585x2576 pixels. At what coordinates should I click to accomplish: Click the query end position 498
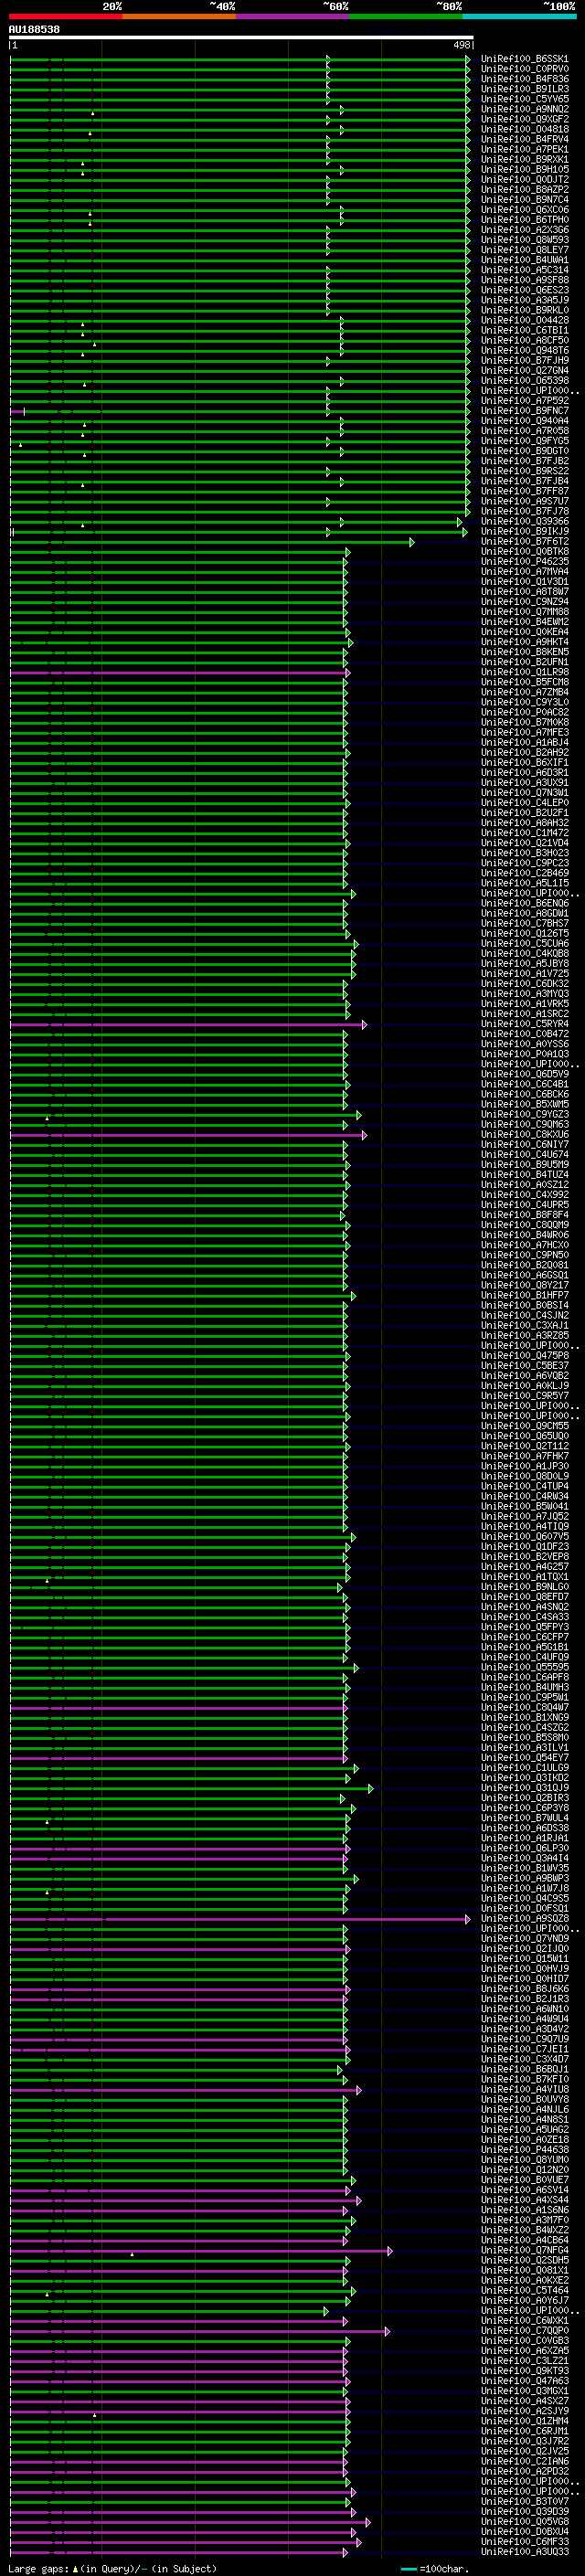click(461, 45)
